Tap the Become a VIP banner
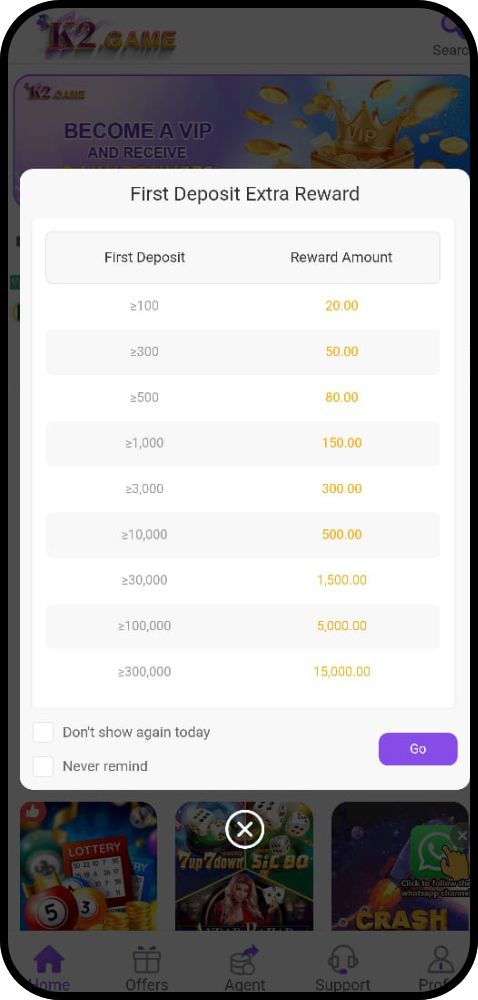The width and height of the screenshot is (478, 1000). (x=242, y=122)
